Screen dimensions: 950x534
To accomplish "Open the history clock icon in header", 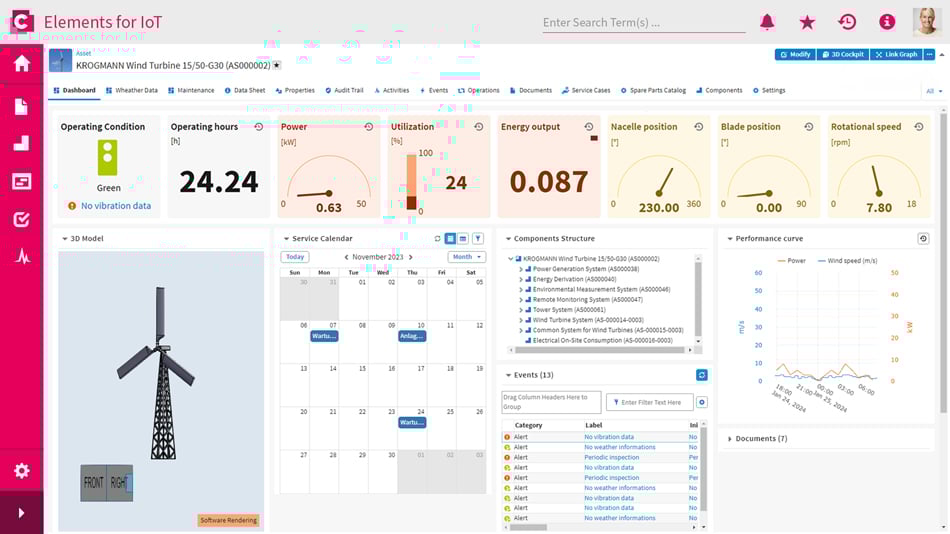I will point(847,22).
